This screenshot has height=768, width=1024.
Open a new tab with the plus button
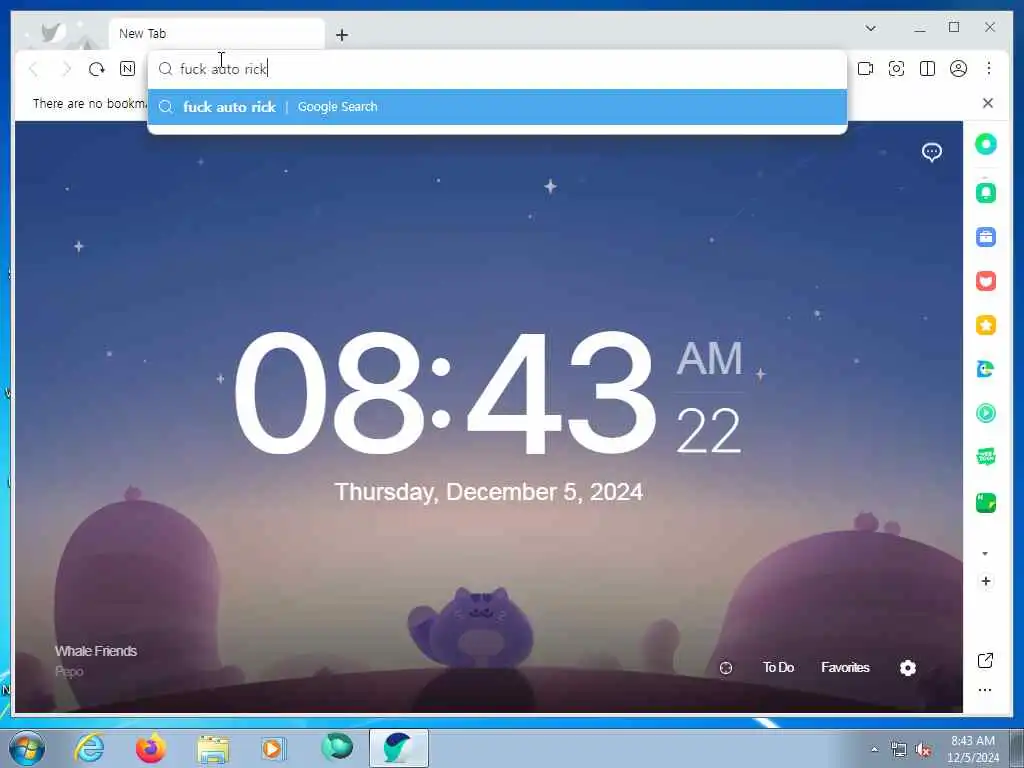(x=342, y=35)
